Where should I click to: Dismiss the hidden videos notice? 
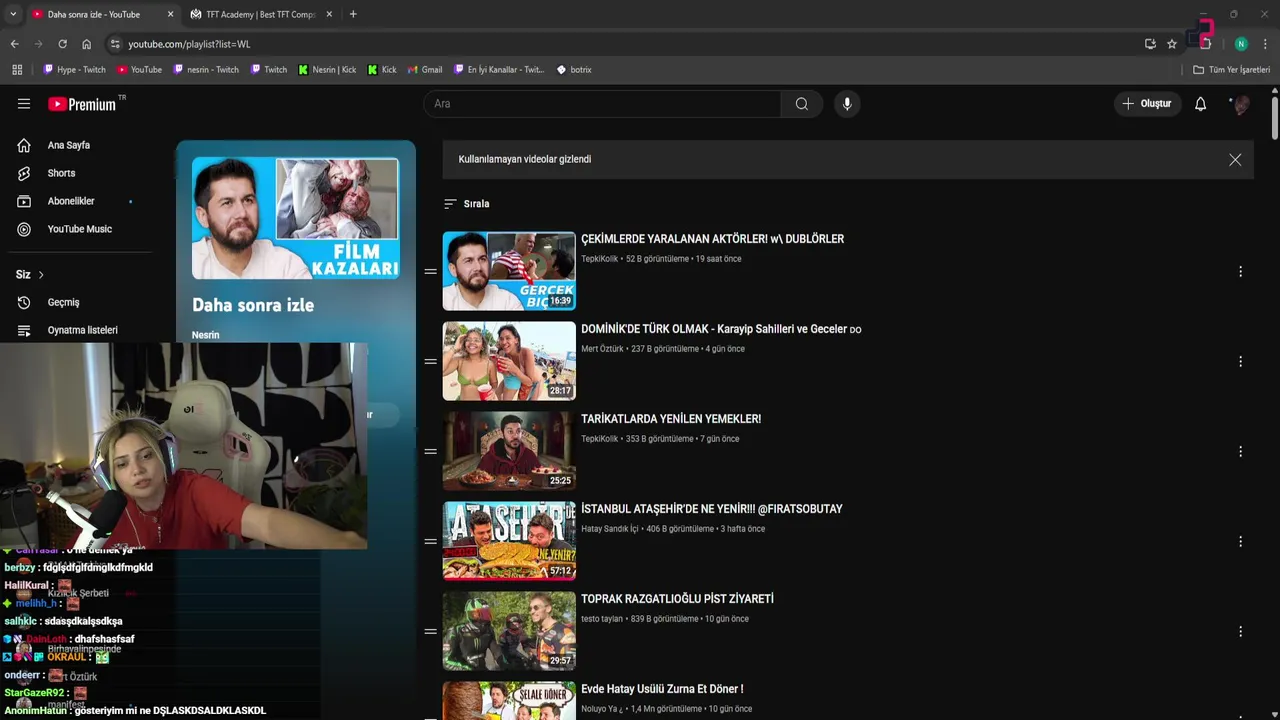(1235, 160)
